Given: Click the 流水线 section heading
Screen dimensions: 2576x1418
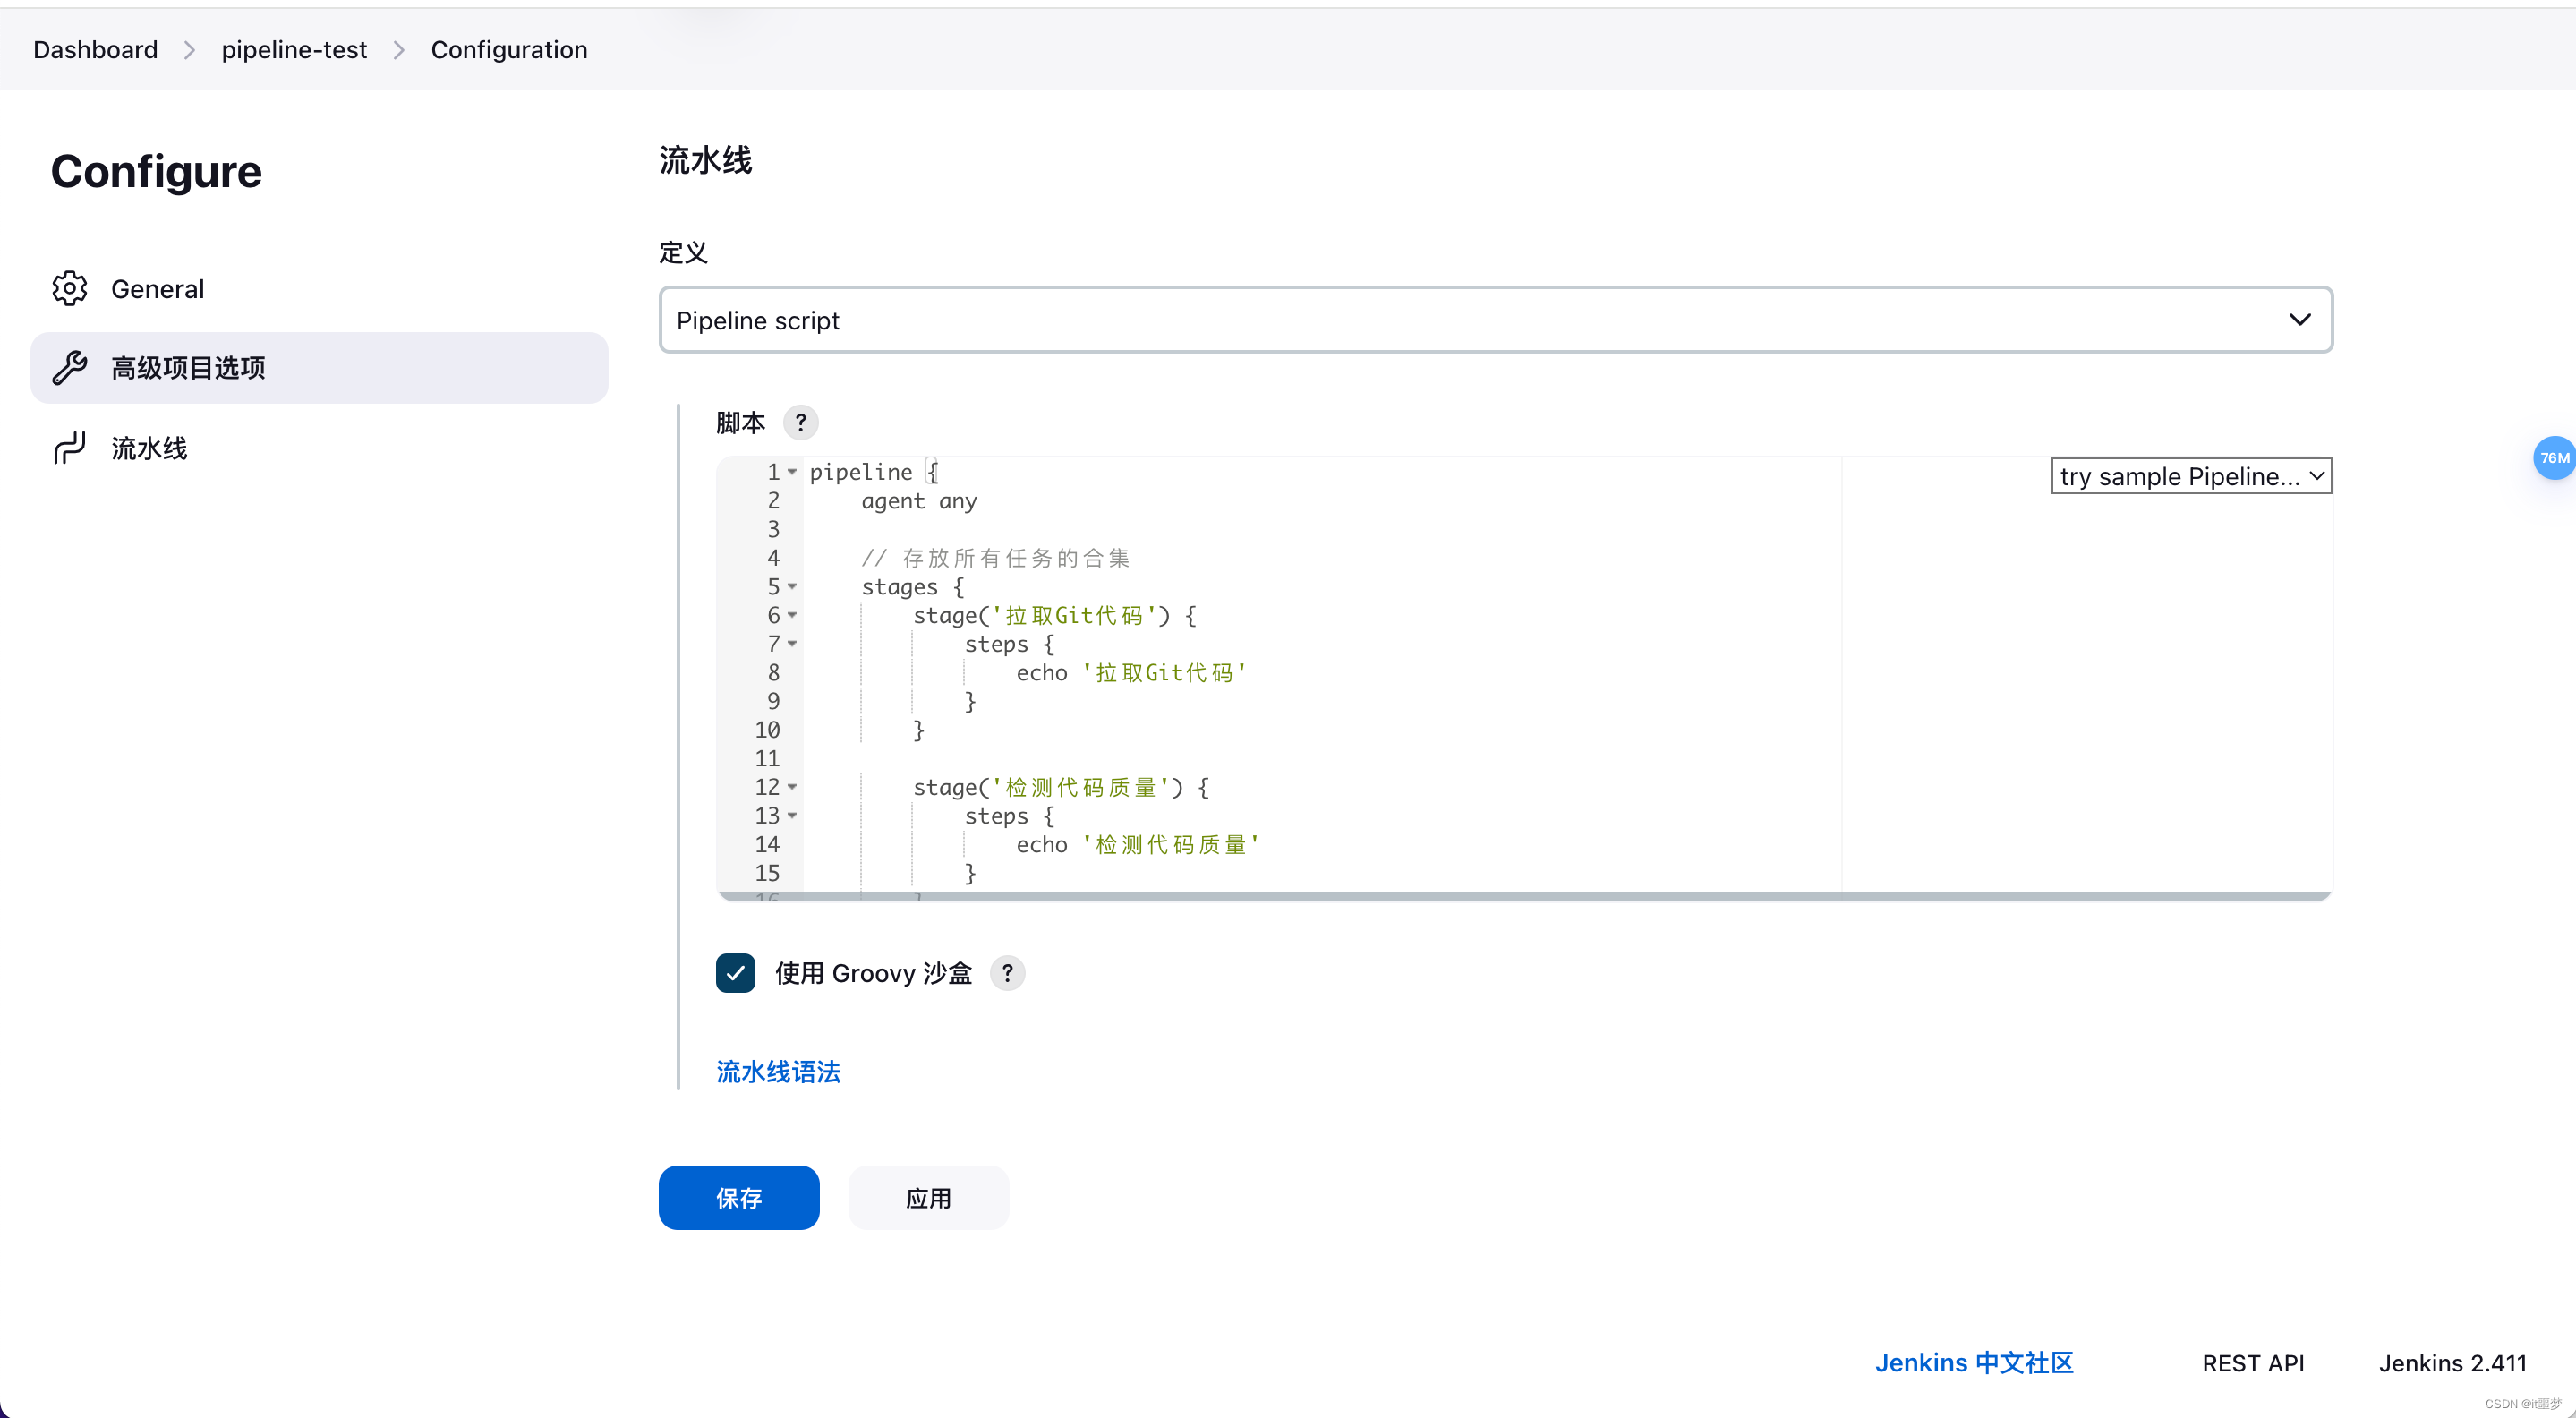Looking at the screenshot, I should tap(705, 160).
